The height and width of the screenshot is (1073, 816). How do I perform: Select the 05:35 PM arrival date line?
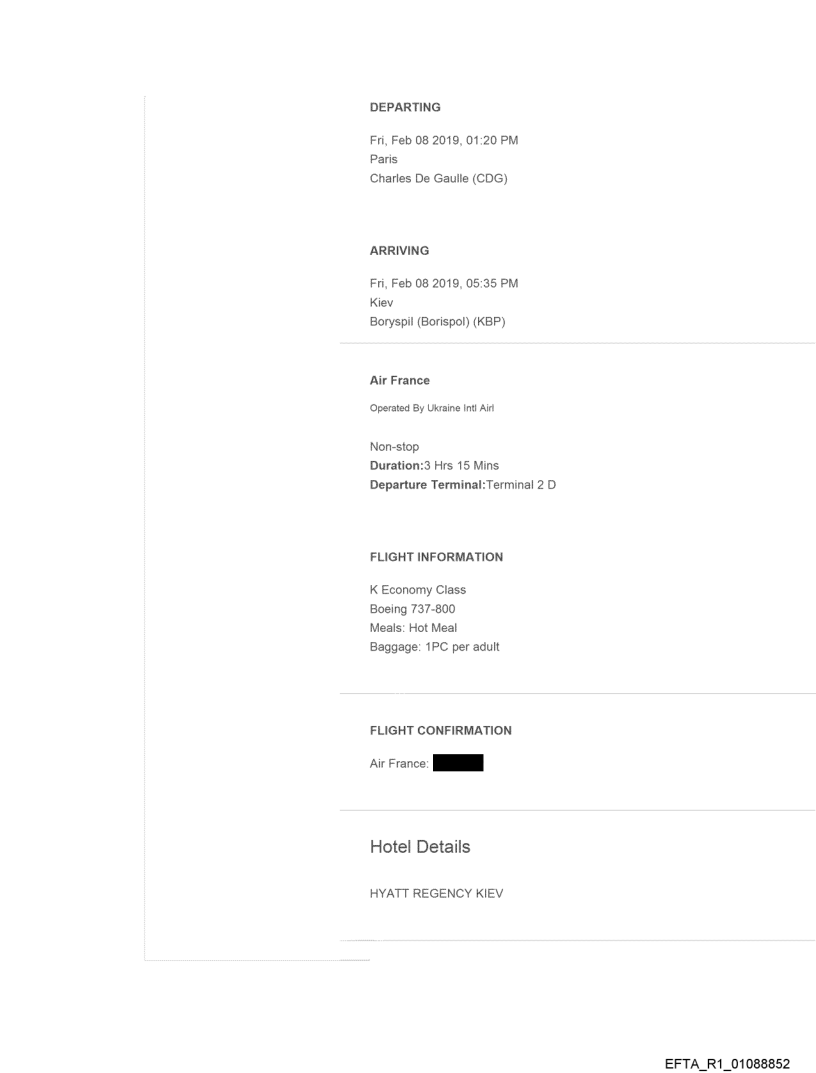coord(443,283)
